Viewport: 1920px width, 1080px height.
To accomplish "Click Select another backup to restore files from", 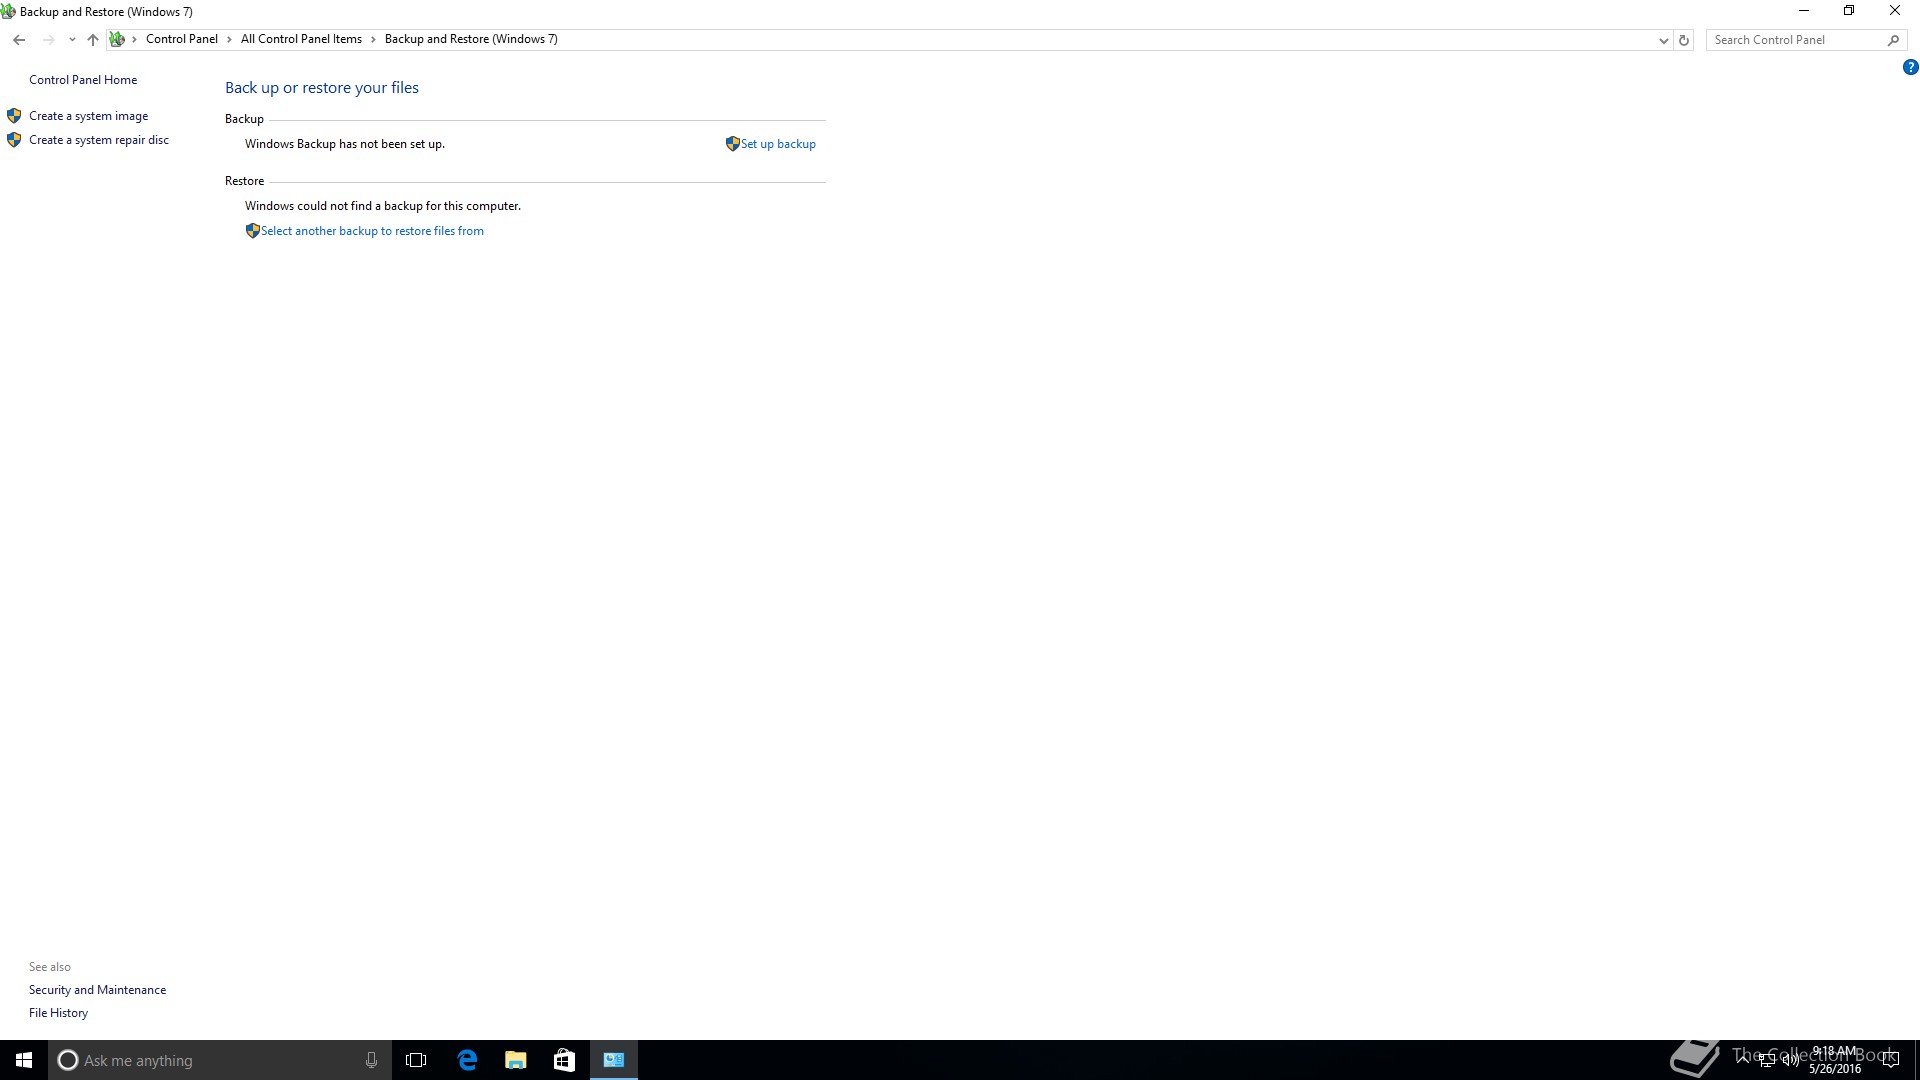I will tap(372, 231).
